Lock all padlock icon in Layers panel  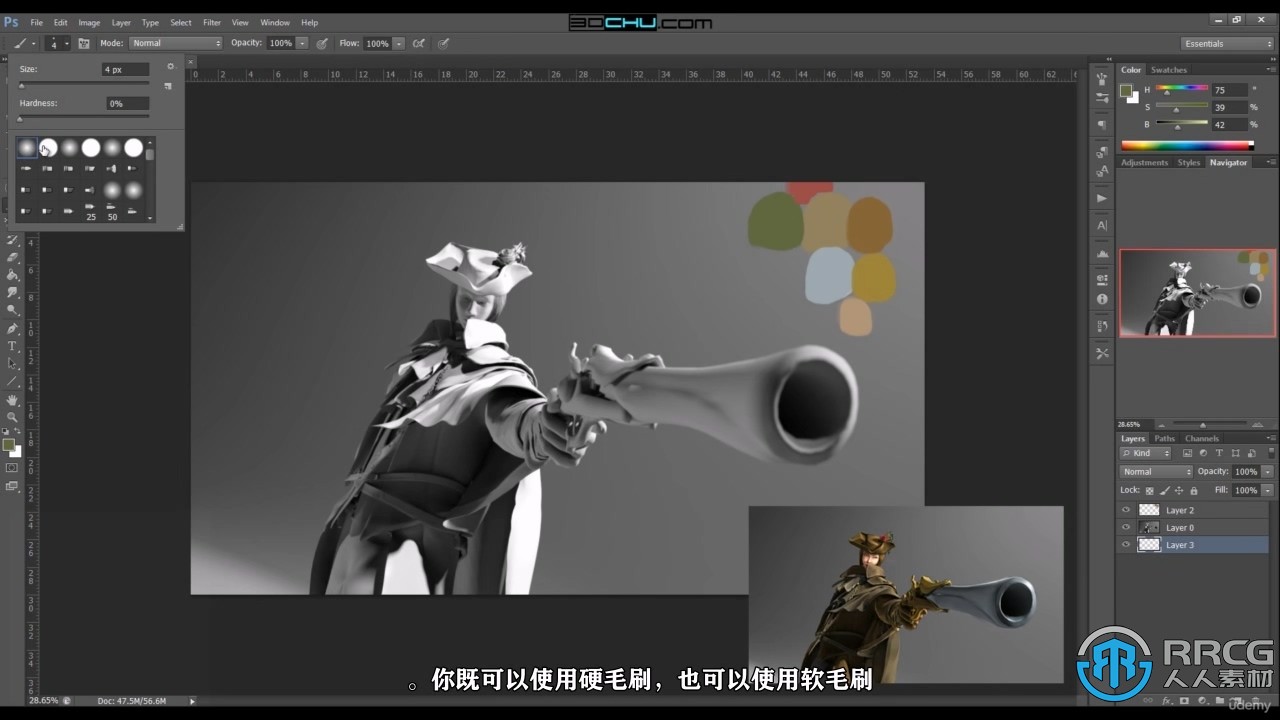tap(1194, 490)
